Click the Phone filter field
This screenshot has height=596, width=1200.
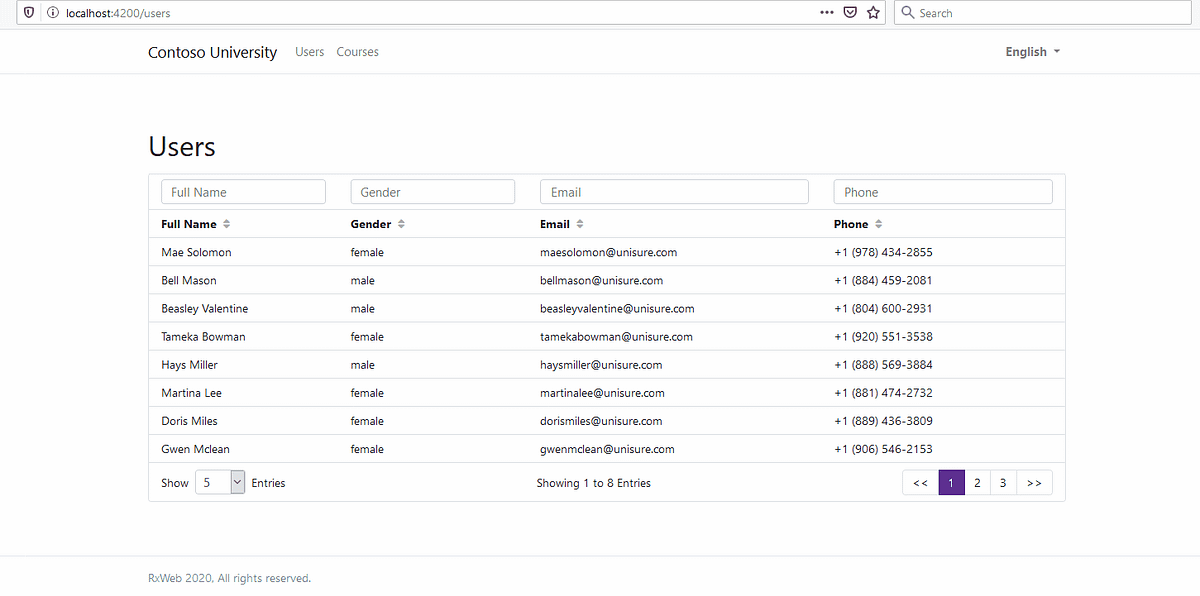pos(942,191)
